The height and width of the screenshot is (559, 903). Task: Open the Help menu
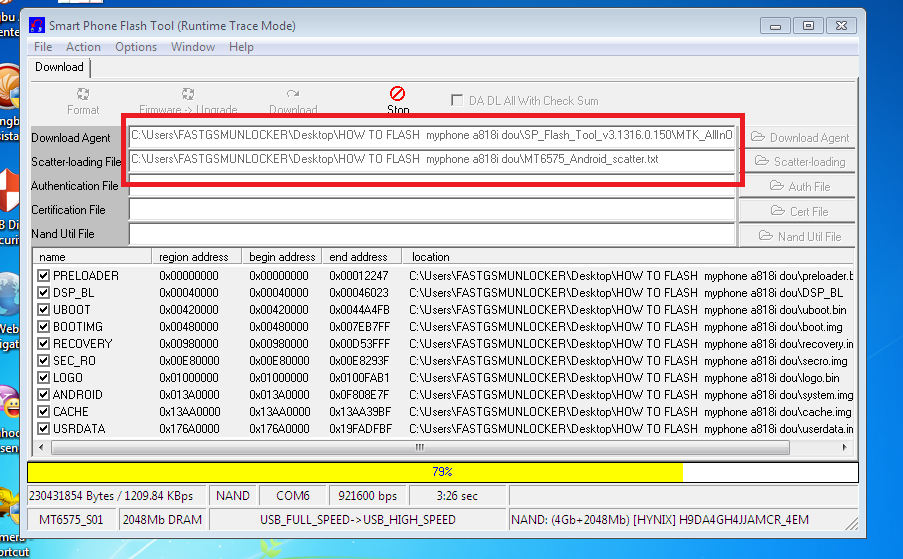coord(241,47)
